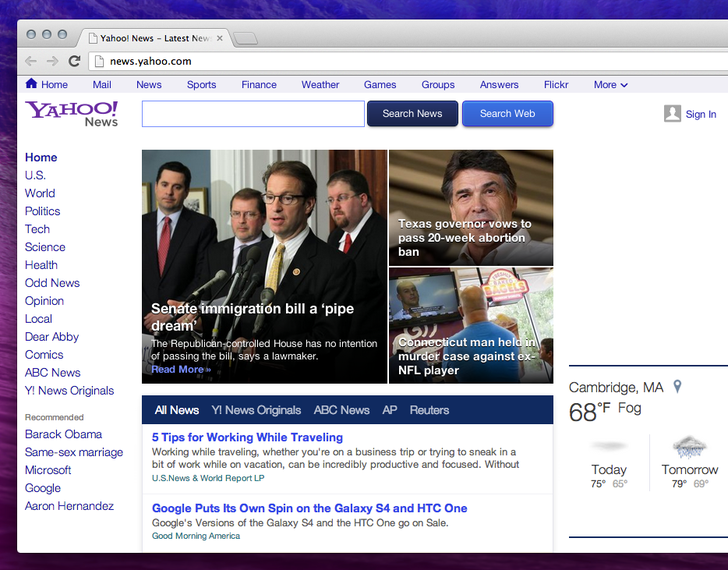Open the Texas governor abortion ban story thumbnail
This screenshot has width=728, height=570.
[470, 207]
